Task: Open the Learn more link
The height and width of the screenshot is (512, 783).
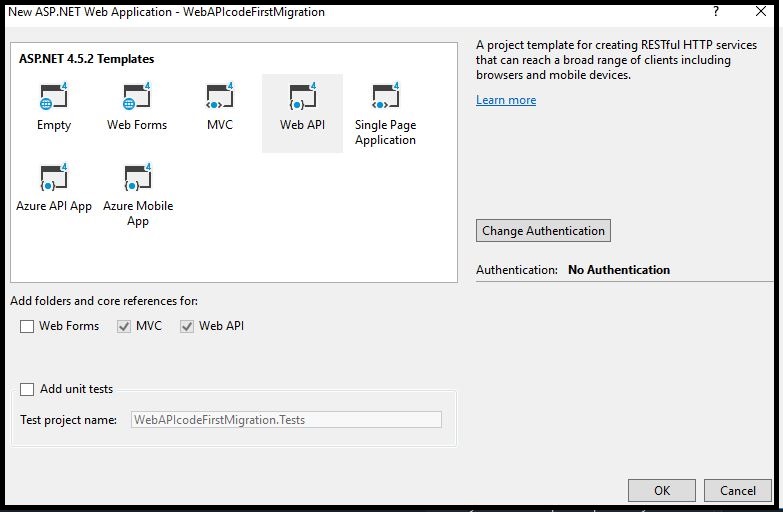Action: tap(506, 100)
